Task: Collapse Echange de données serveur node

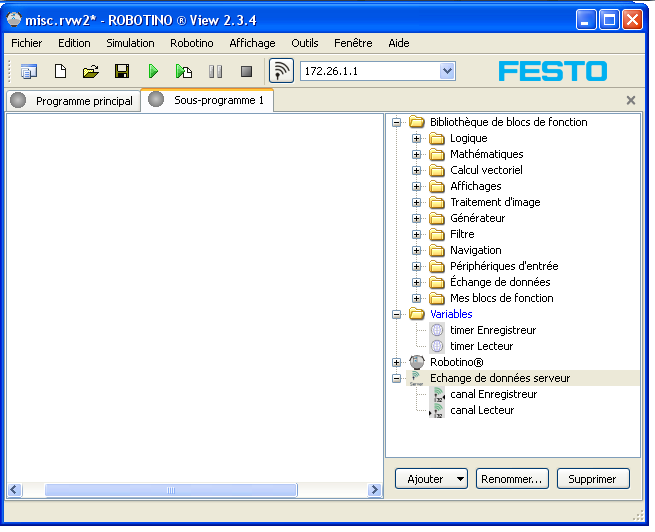Action: [x=396, y=378]
